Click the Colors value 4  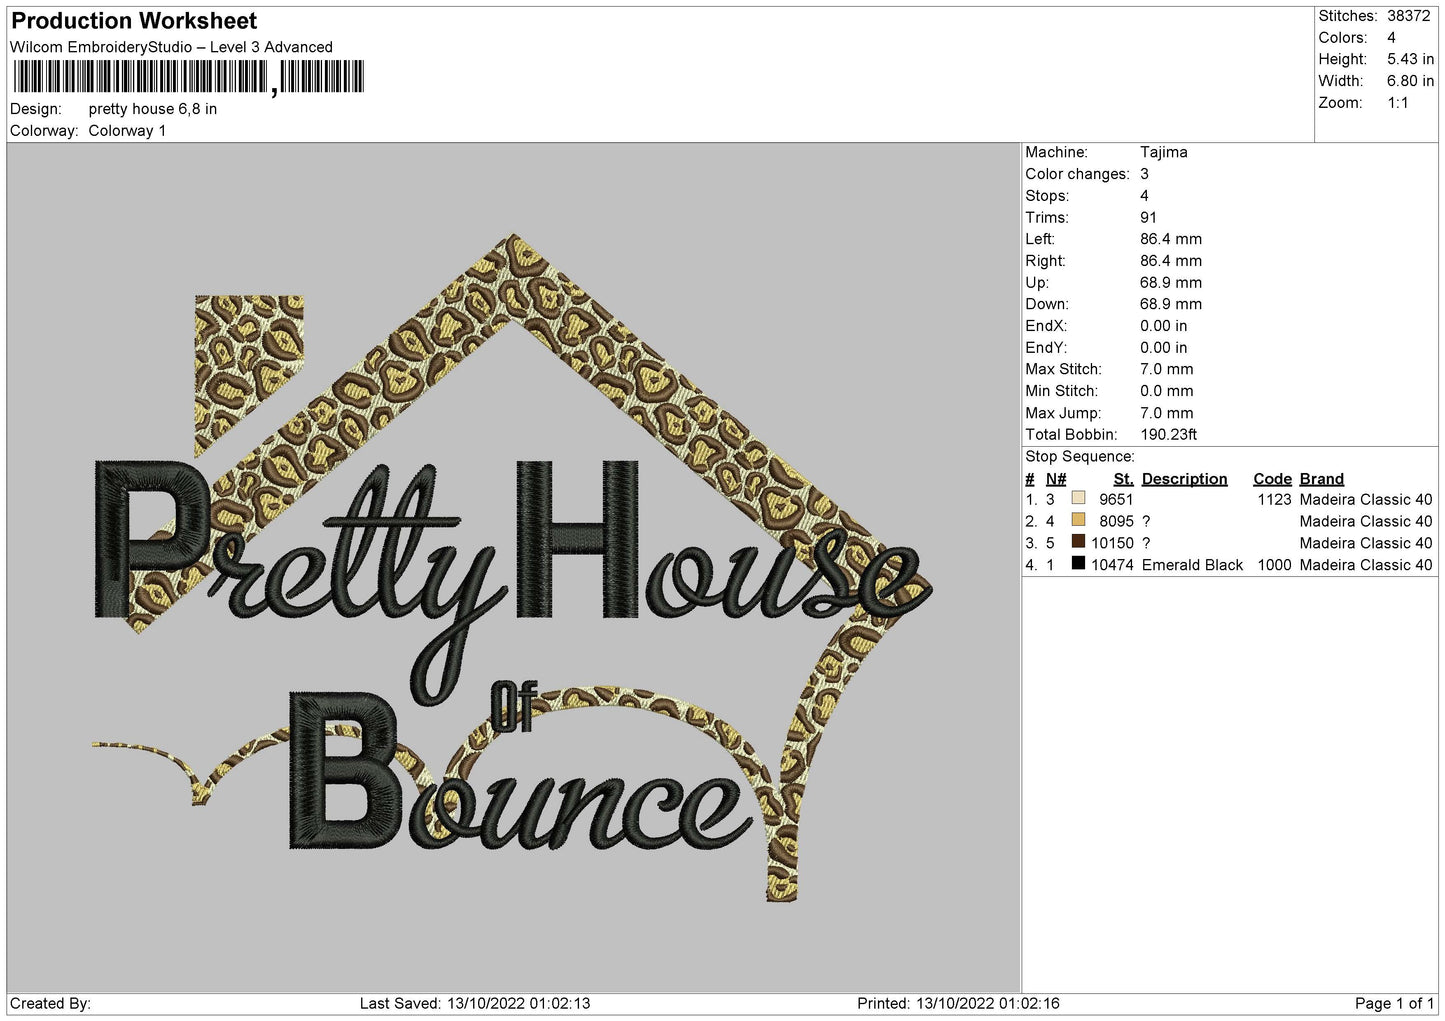(x=1391, y=38)
